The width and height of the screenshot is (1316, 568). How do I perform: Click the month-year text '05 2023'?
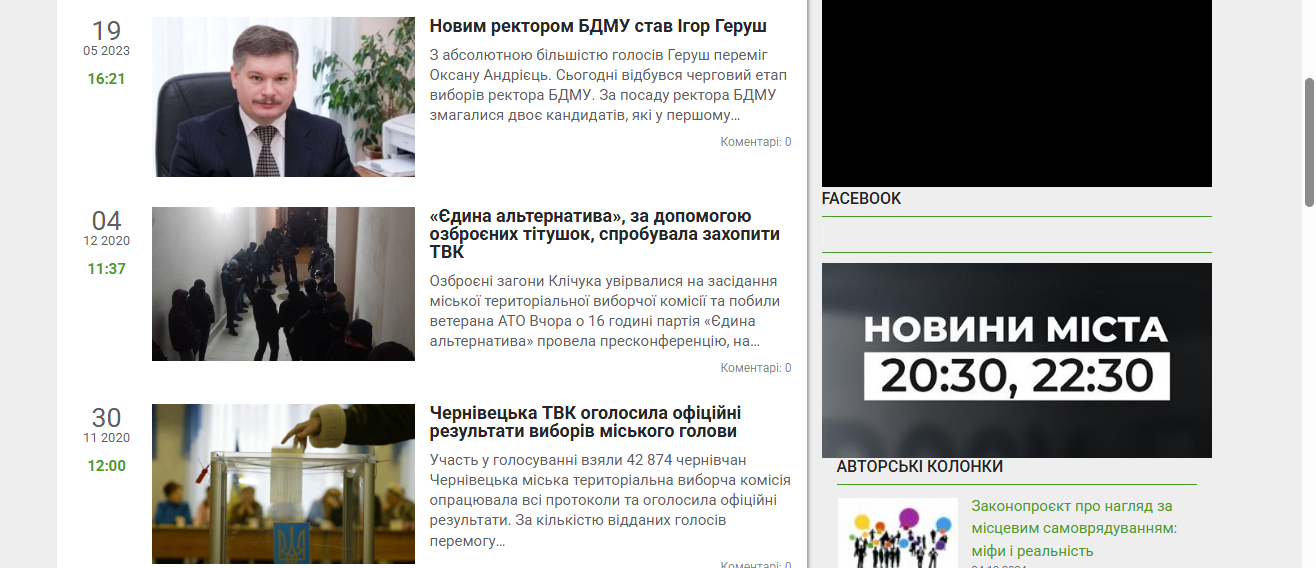[107, 51]
